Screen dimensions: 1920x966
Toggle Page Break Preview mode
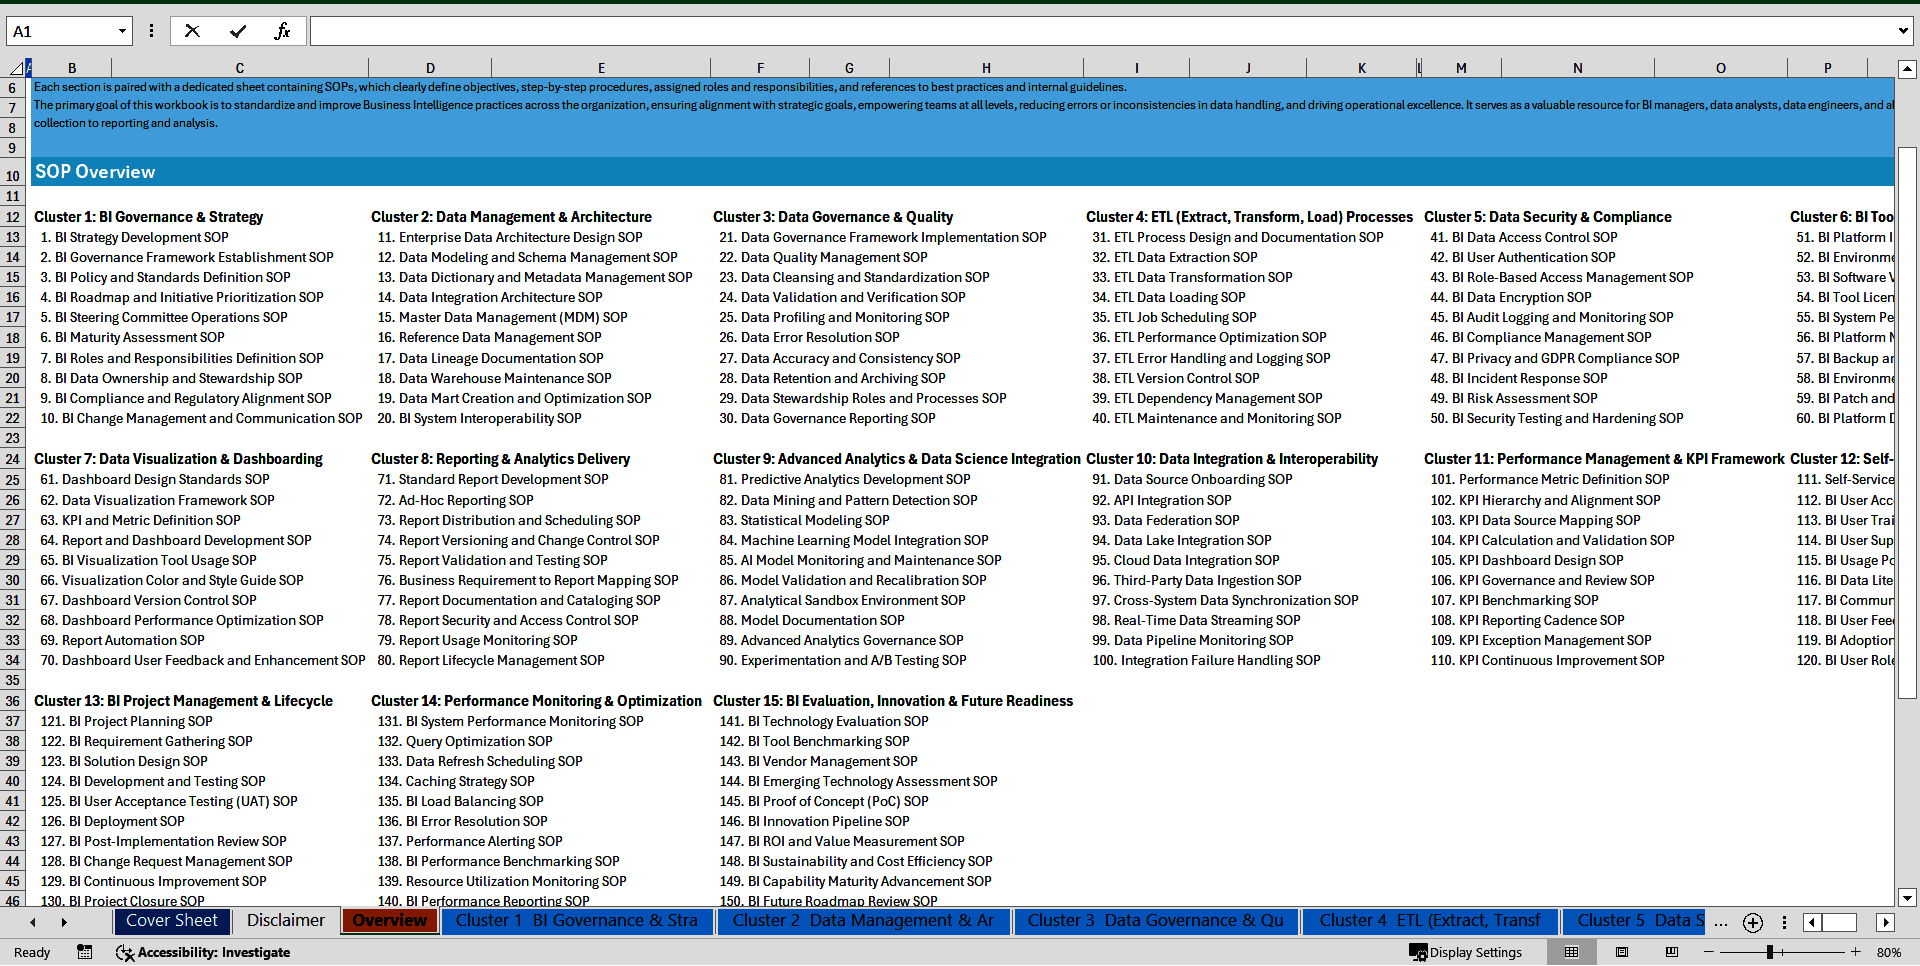[1673, 952]
